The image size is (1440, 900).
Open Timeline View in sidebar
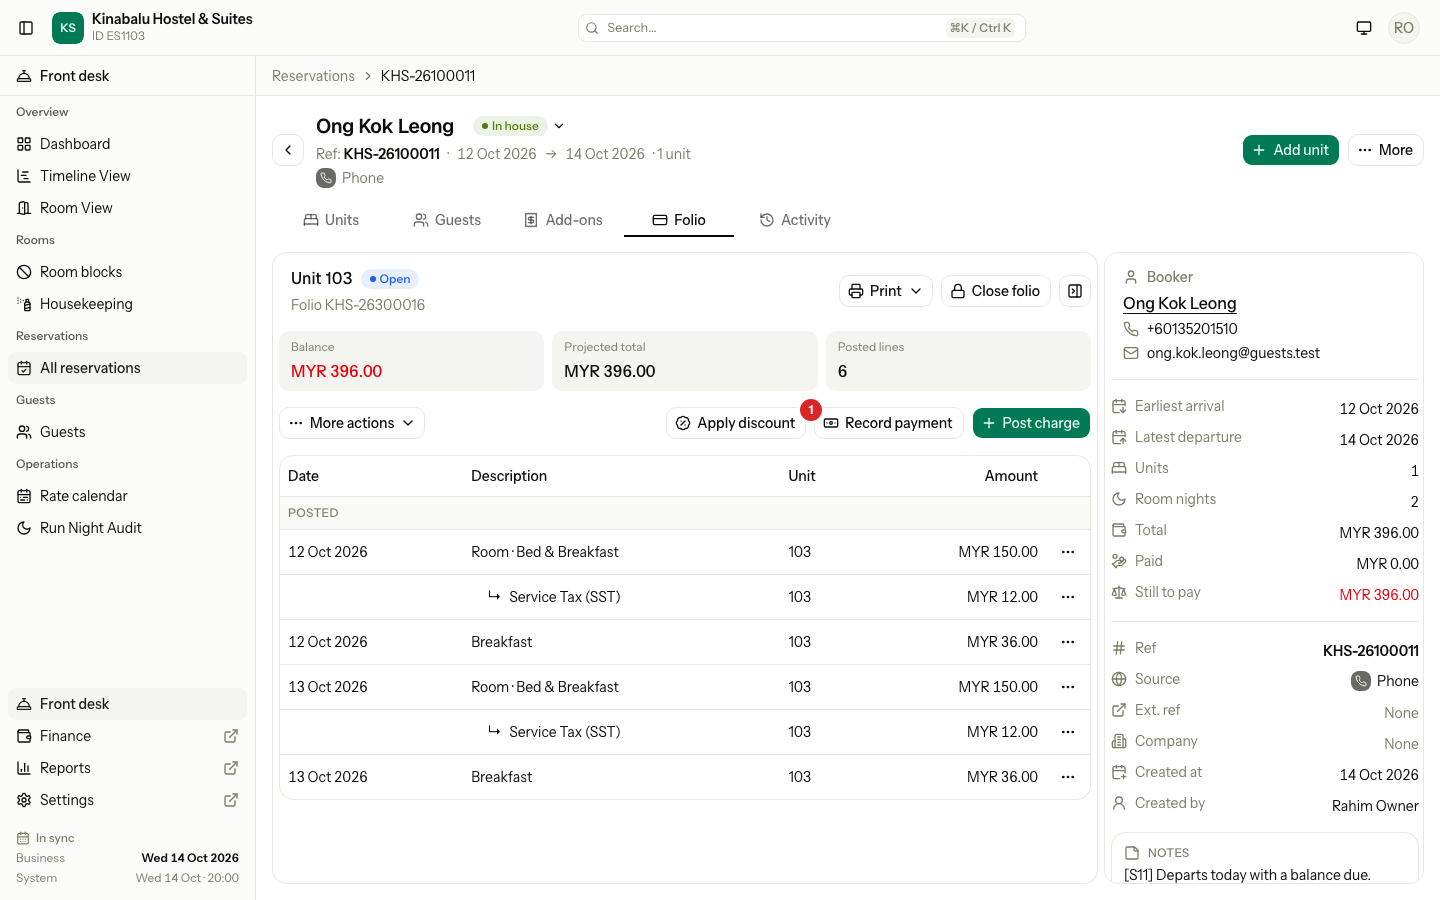tap(127, 176)
